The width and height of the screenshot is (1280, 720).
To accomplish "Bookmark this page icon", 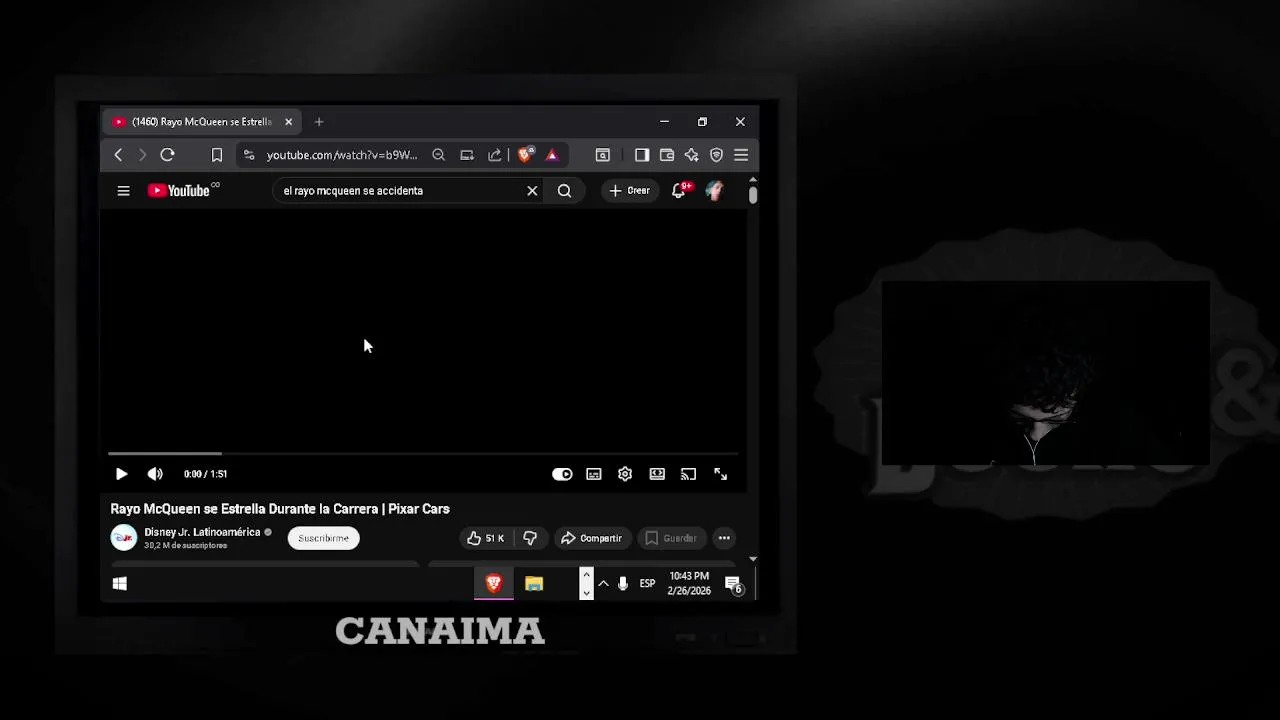I will (216, 155).
